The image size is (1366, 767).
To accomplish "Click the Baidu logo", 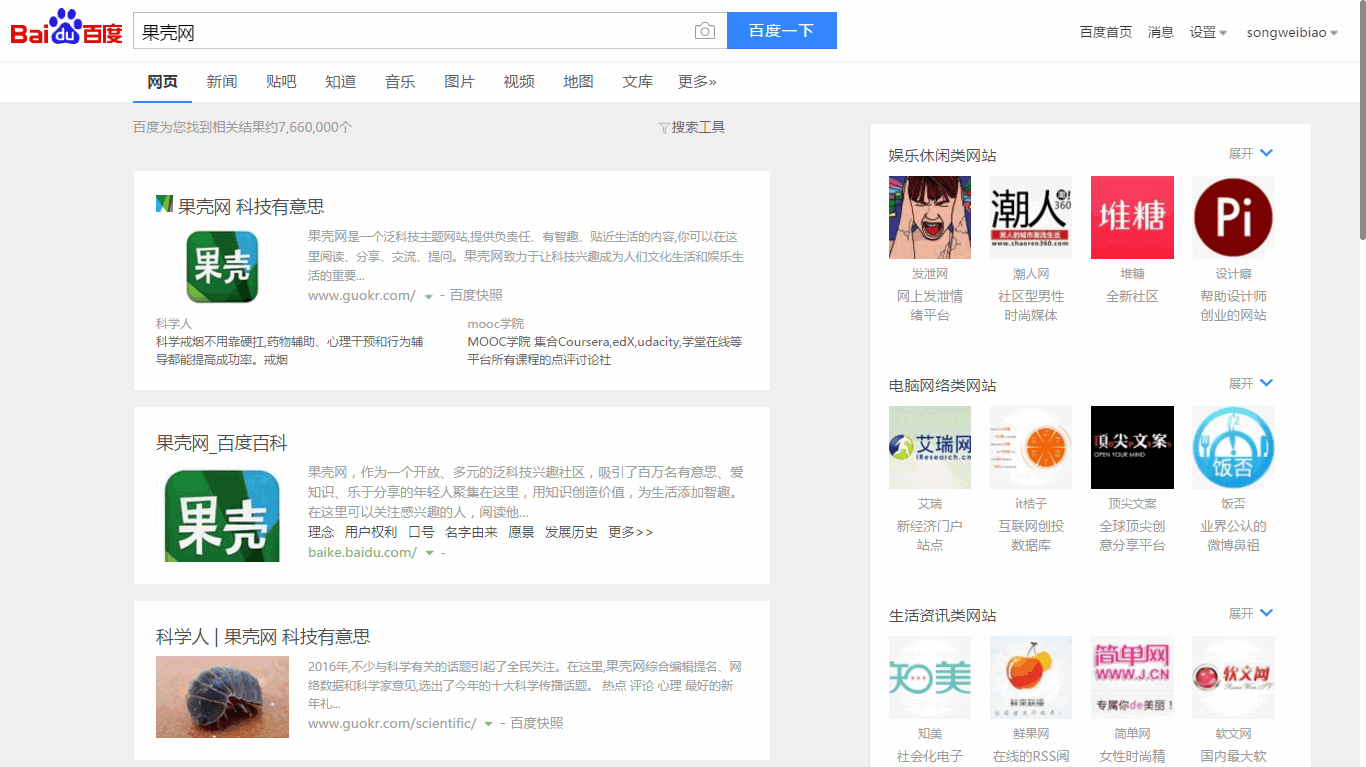I will coord(66,28).
